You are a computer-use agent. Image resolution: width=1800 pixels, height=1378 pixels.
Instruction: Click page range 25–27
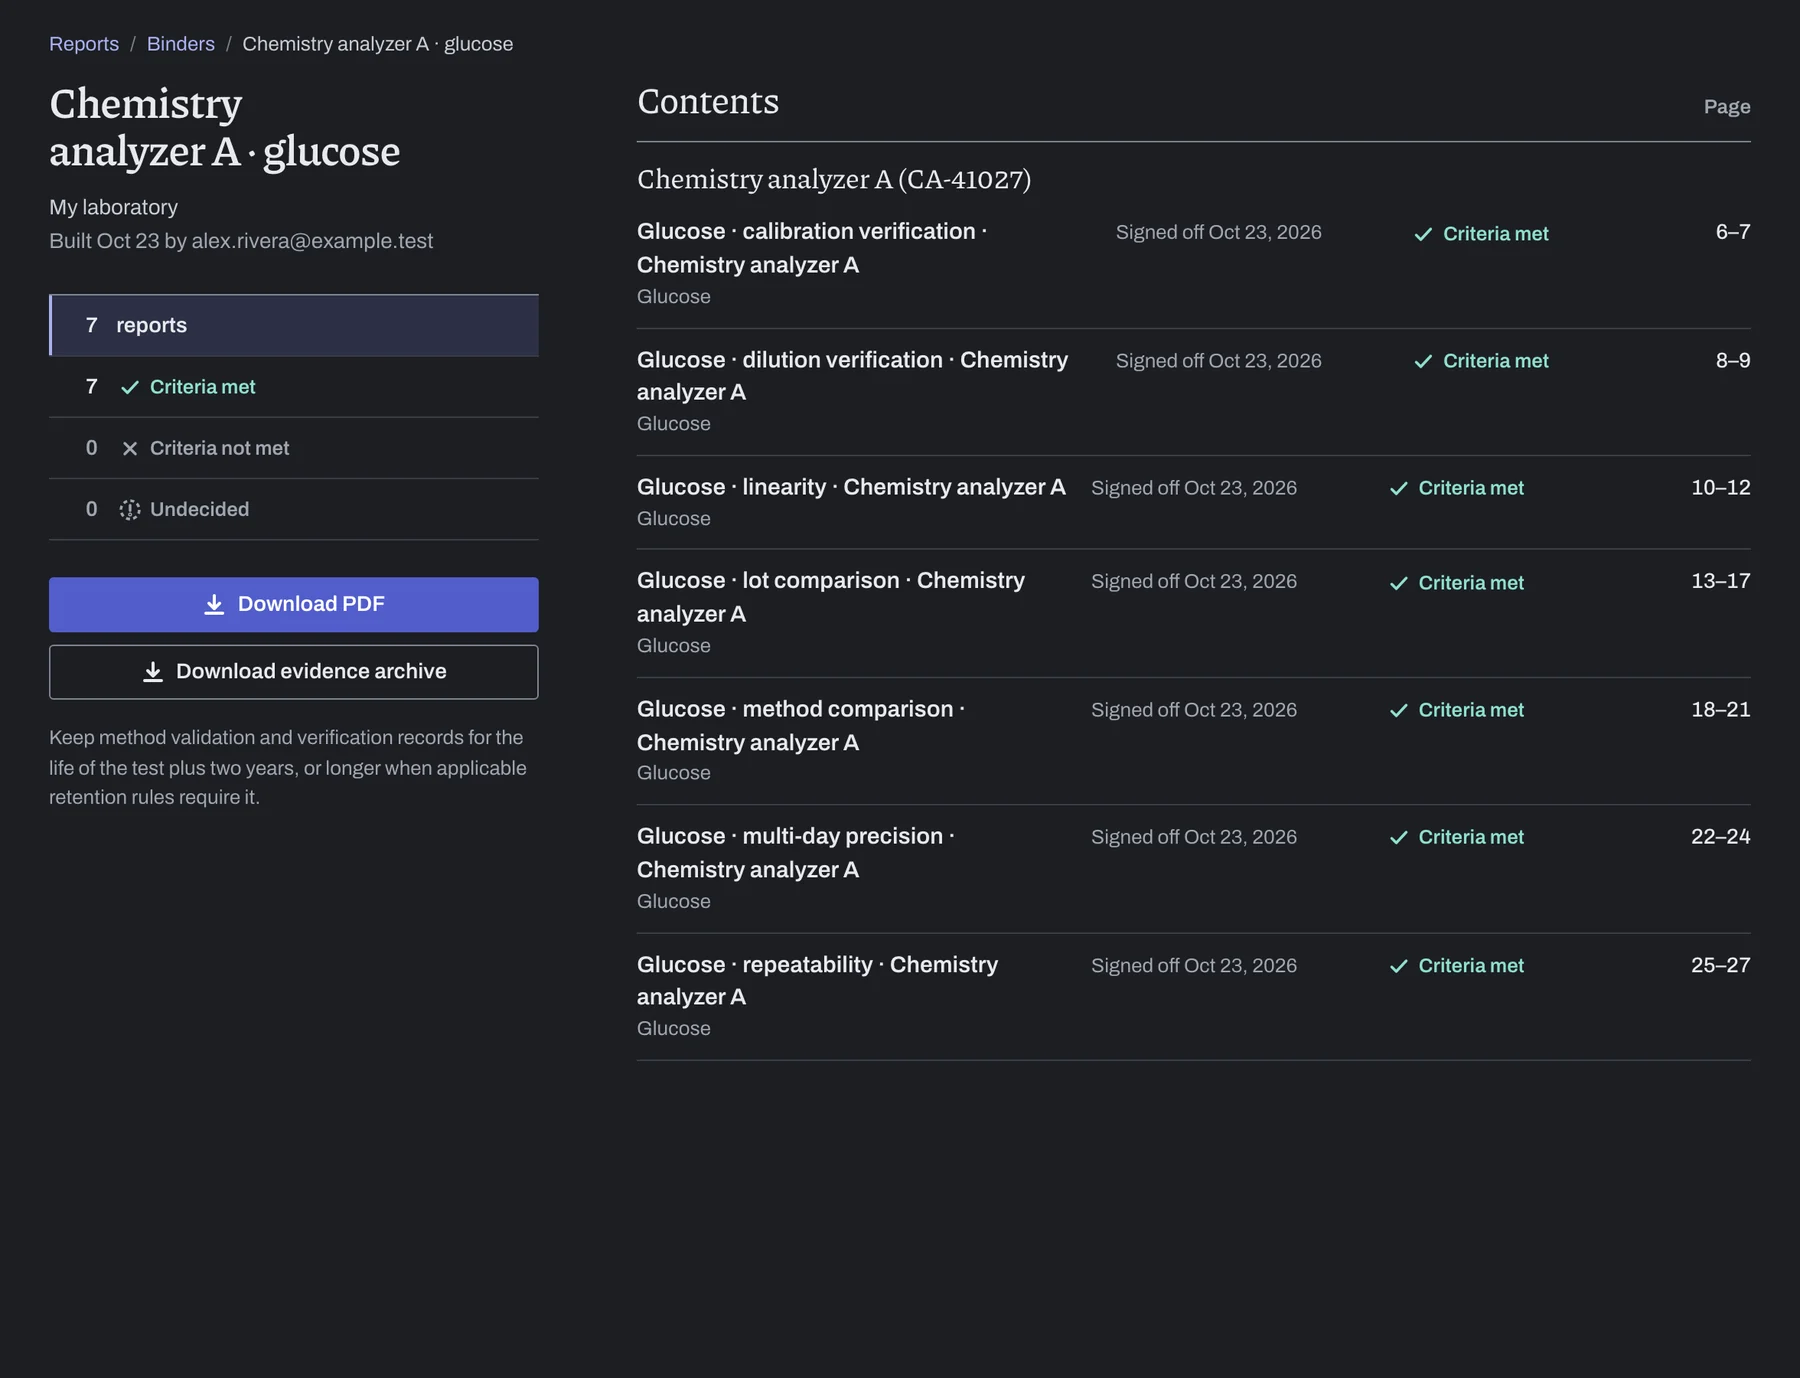pos(1721,965)
